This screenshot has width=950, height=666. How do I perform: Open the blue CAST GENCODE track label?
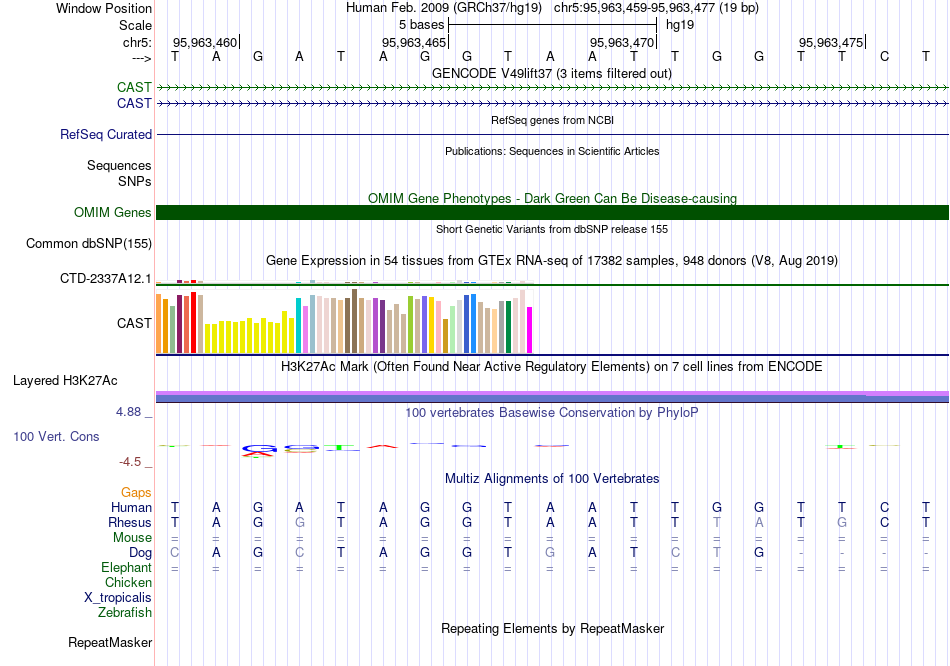[x=134, y=103]
